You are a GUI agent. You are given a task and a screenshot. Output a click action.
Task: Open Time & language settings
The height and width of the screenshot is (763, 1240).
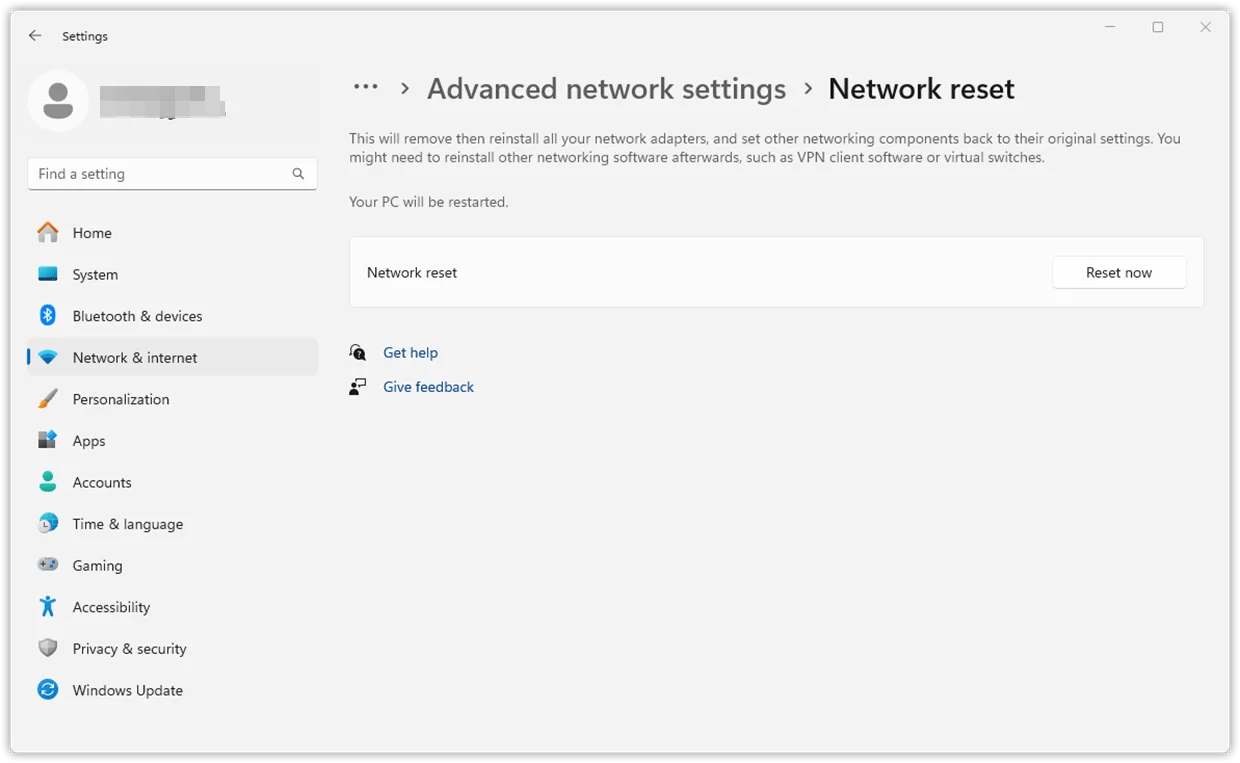coord(172,523)
